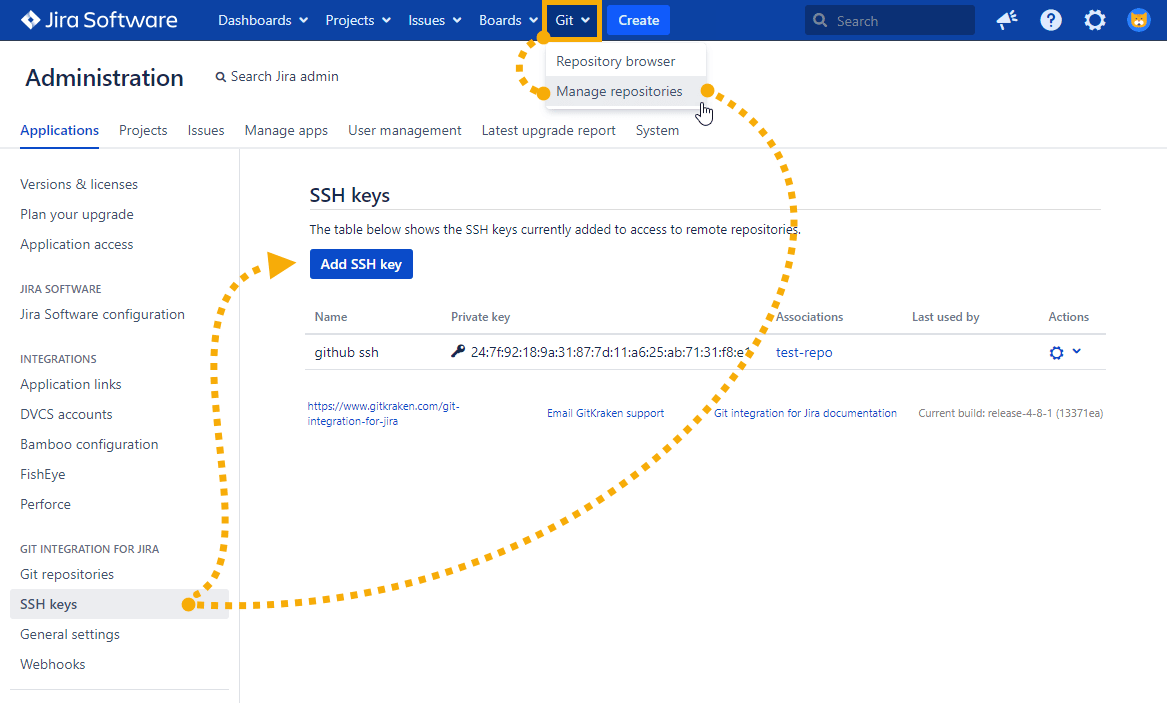
Task: Open Application access in sidebar
Action: tap(77, 245)
